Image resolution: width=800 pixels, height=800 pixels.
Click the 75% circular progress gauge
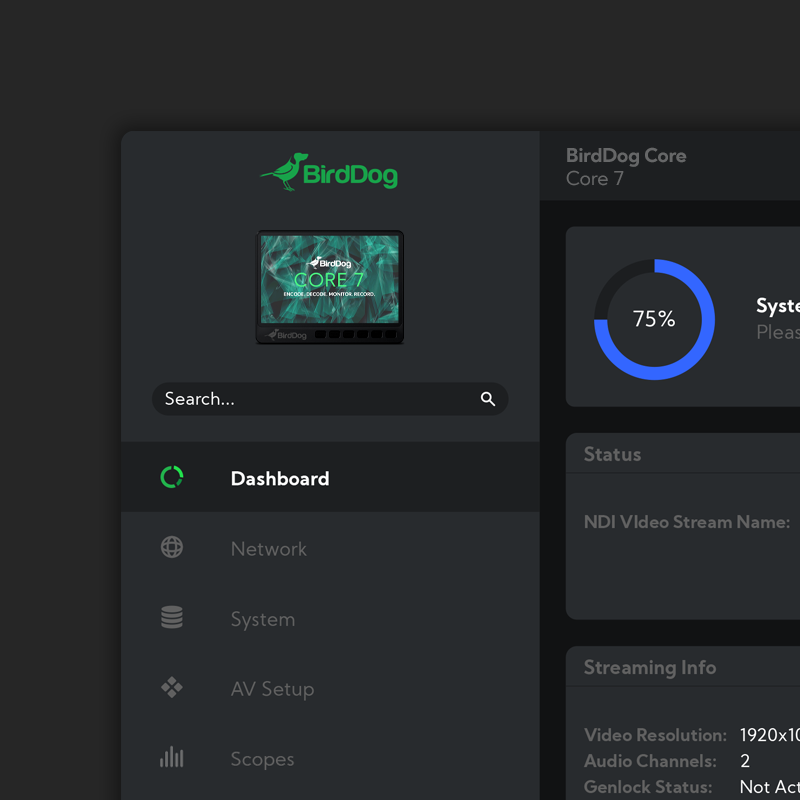click(654, 319)
